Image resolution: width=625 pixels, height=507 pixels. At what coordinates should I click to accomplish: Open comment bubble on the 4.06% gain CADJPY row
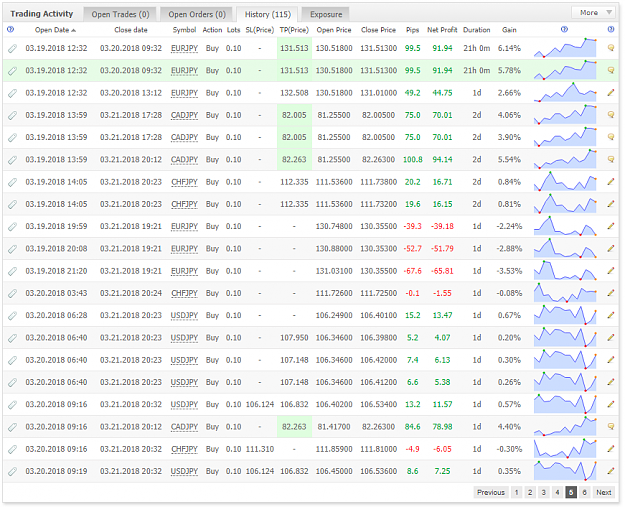pyautogui.click(x=611, y=115)
